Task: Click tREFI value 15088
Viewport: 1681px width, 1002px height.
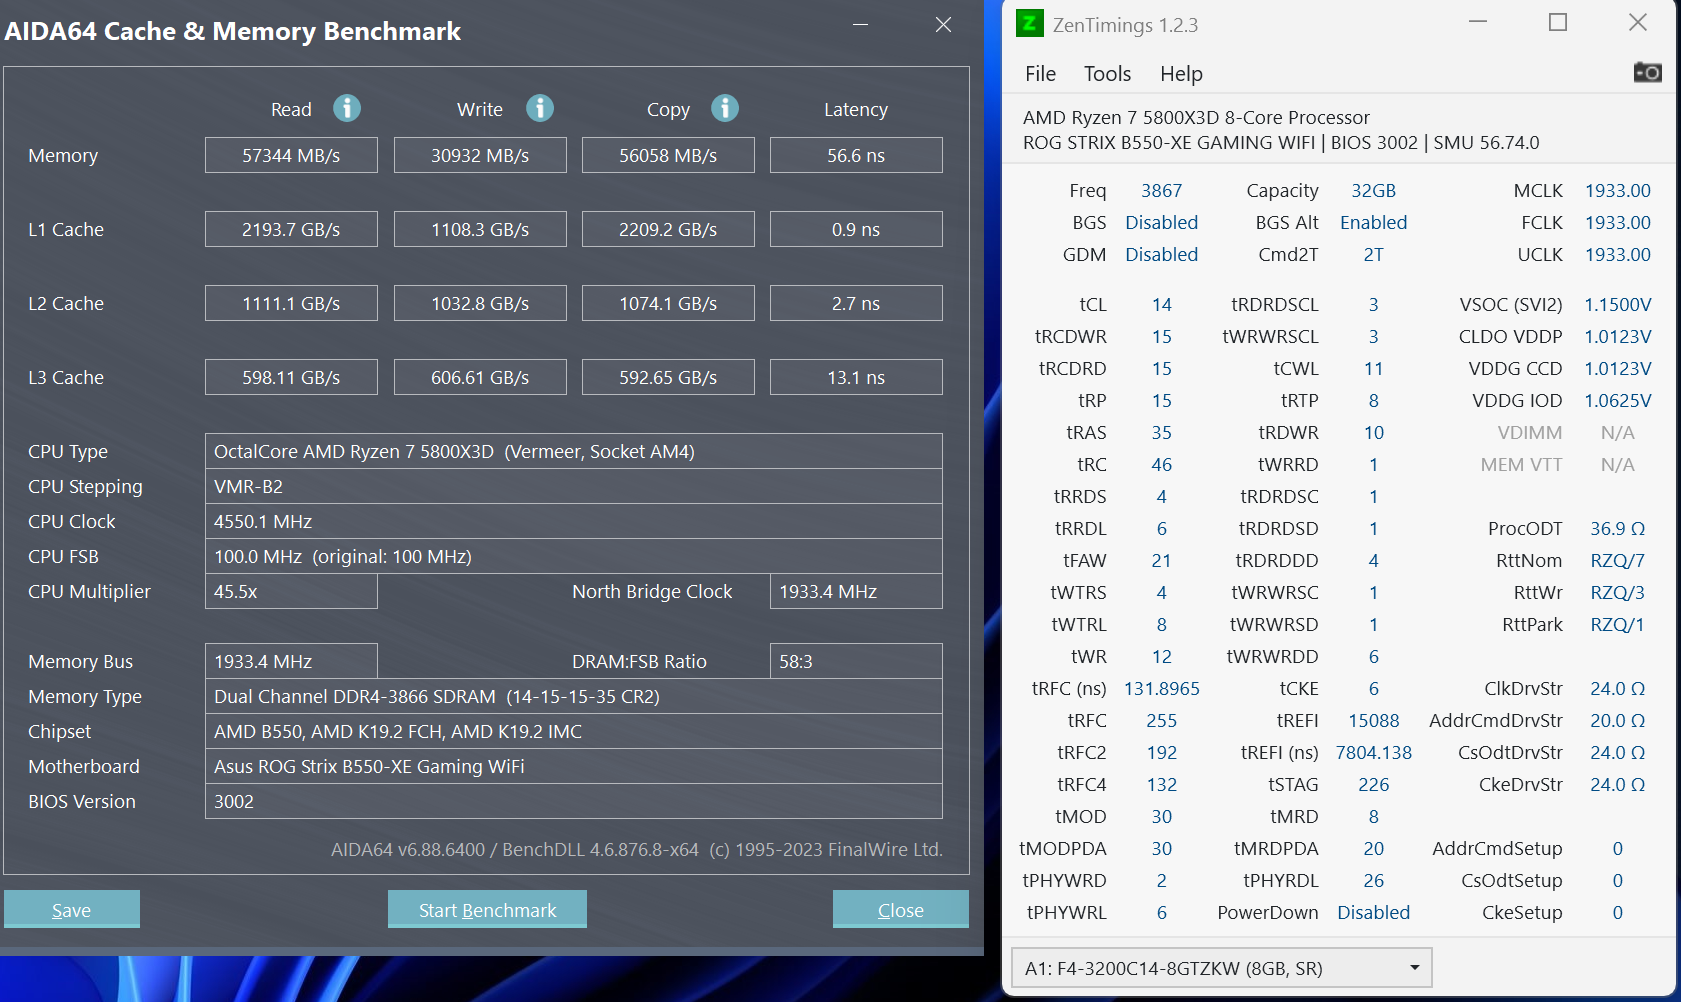Action: tap(1373, 720)
